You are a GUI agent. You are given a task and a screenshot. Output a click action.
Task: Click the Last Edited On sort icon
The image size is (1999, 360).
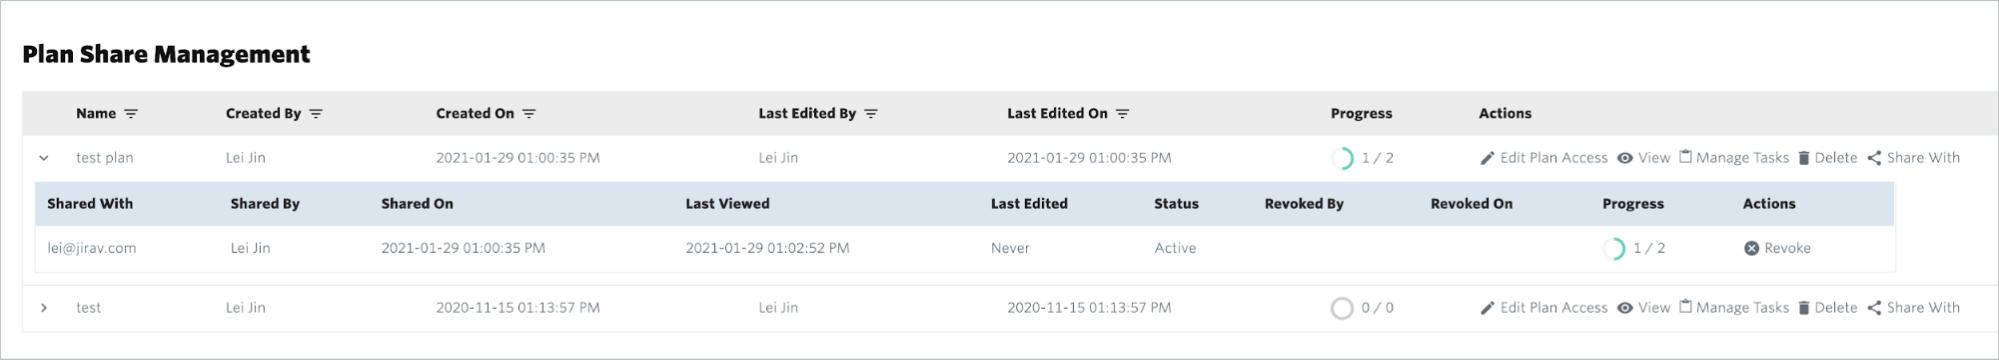pyautogui.click(x=1123, y=114)
